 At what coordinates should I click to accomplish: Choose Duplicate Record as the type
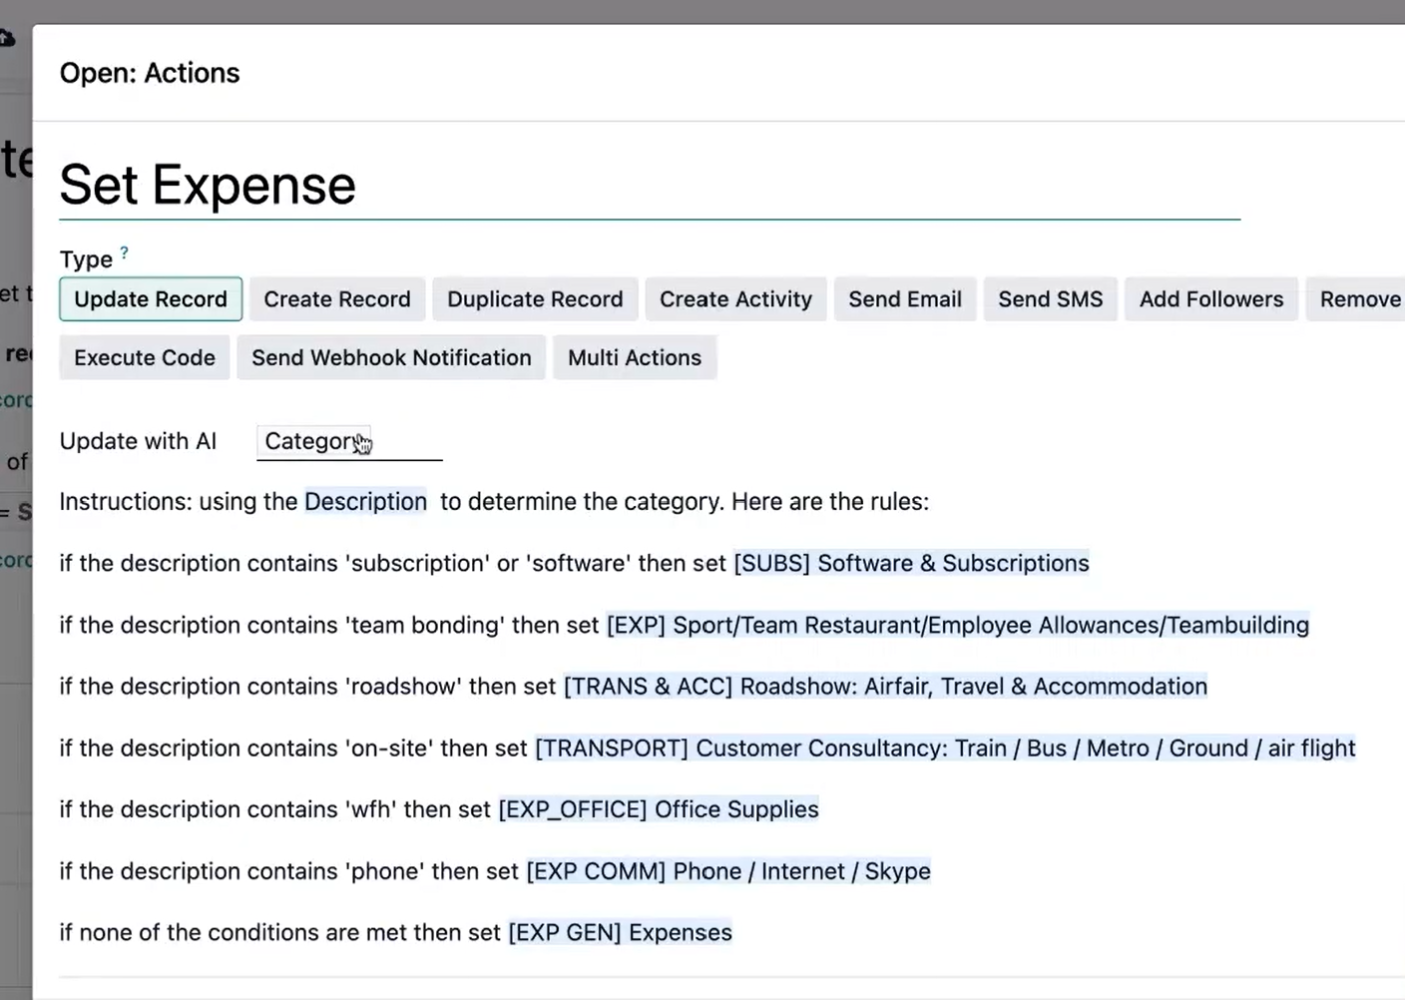pos(534,299)
